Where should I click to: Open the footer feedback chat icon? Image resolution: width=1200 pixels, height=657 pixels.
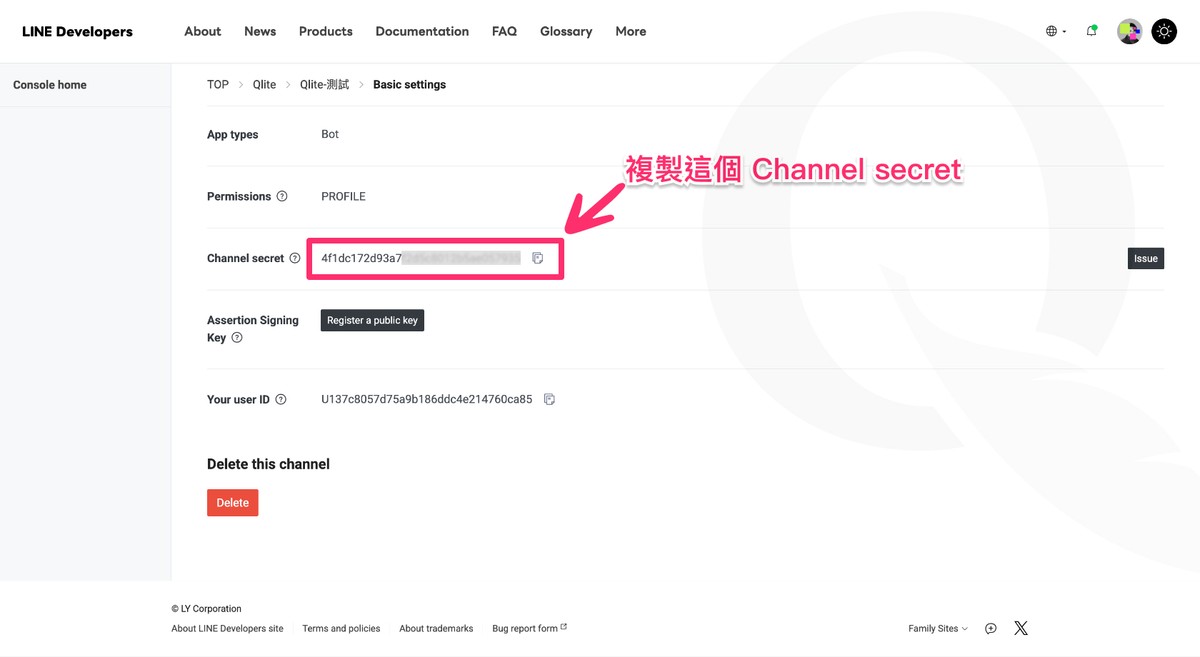[x=991, y=628]
